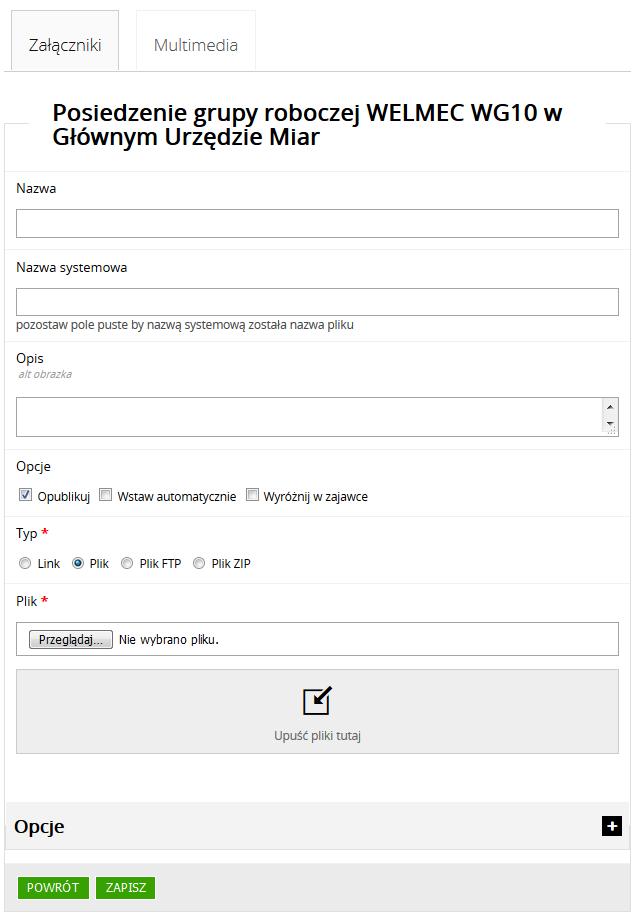Expand the Opcje section with plus icon
This screenshot has width=635, height=920.
tap(612, 826)
